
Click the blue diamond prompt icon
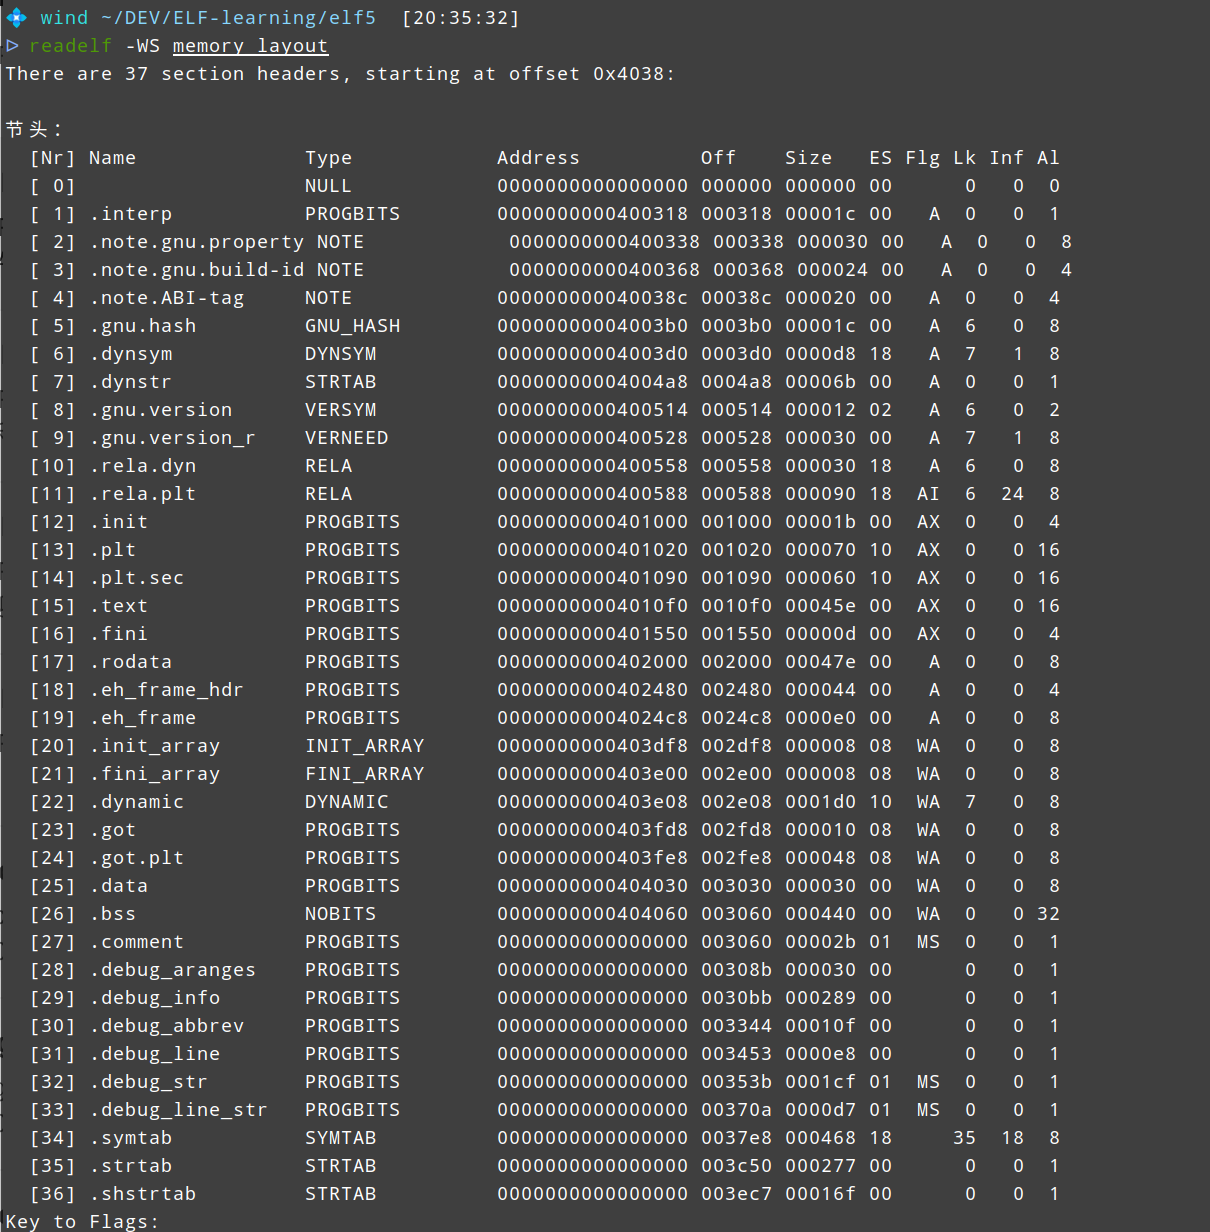click(x=16, y=18)
